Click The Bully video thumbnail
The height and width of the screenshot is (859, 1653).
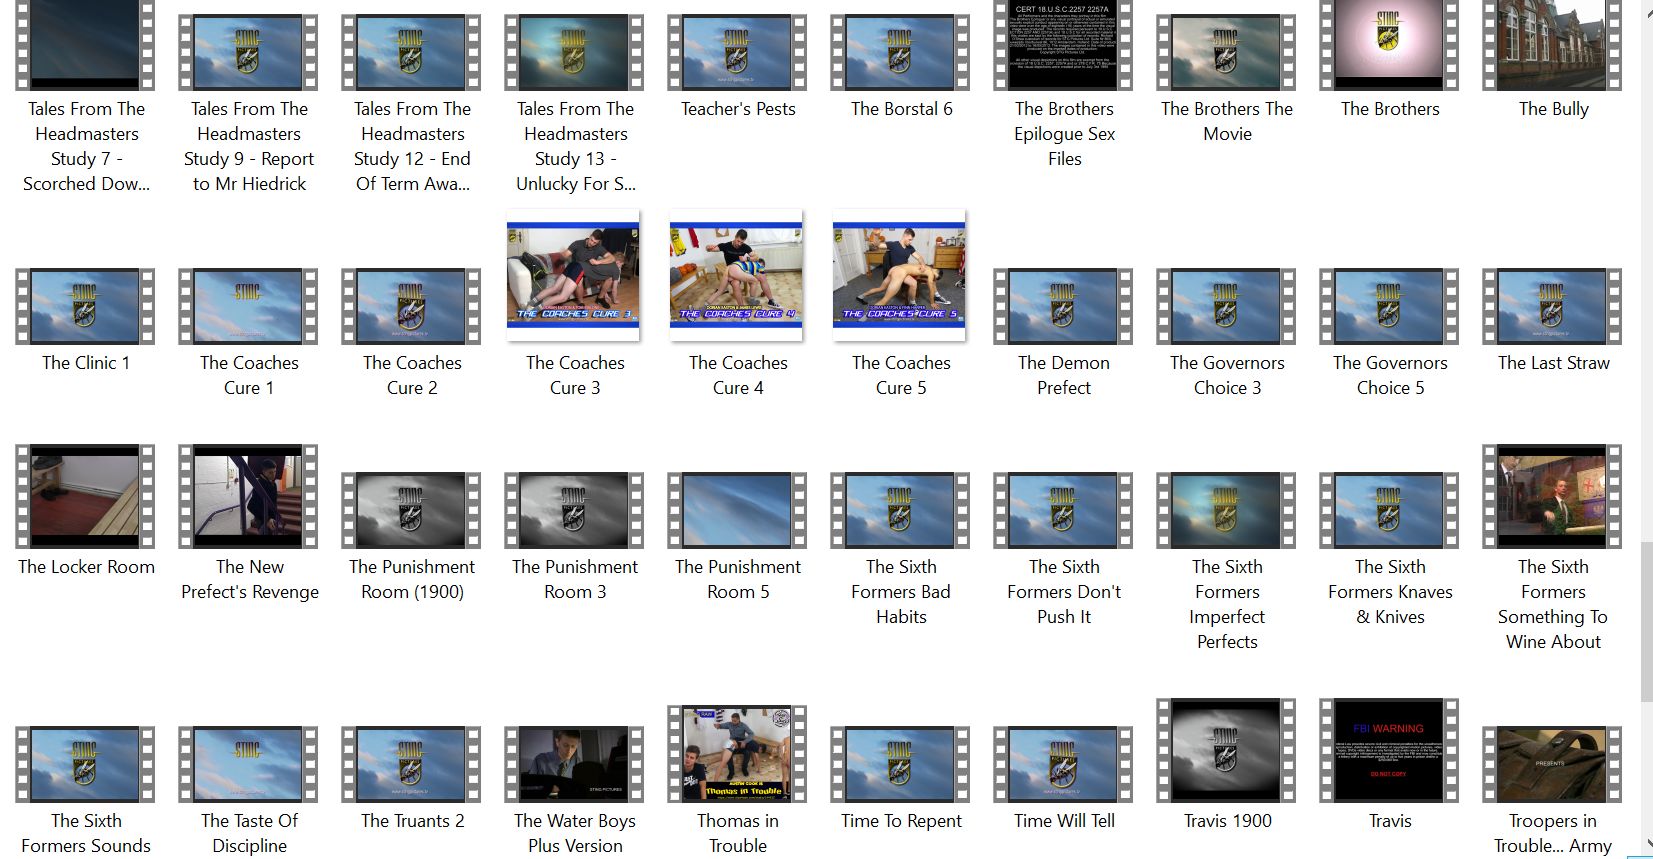coord(1552,46)
